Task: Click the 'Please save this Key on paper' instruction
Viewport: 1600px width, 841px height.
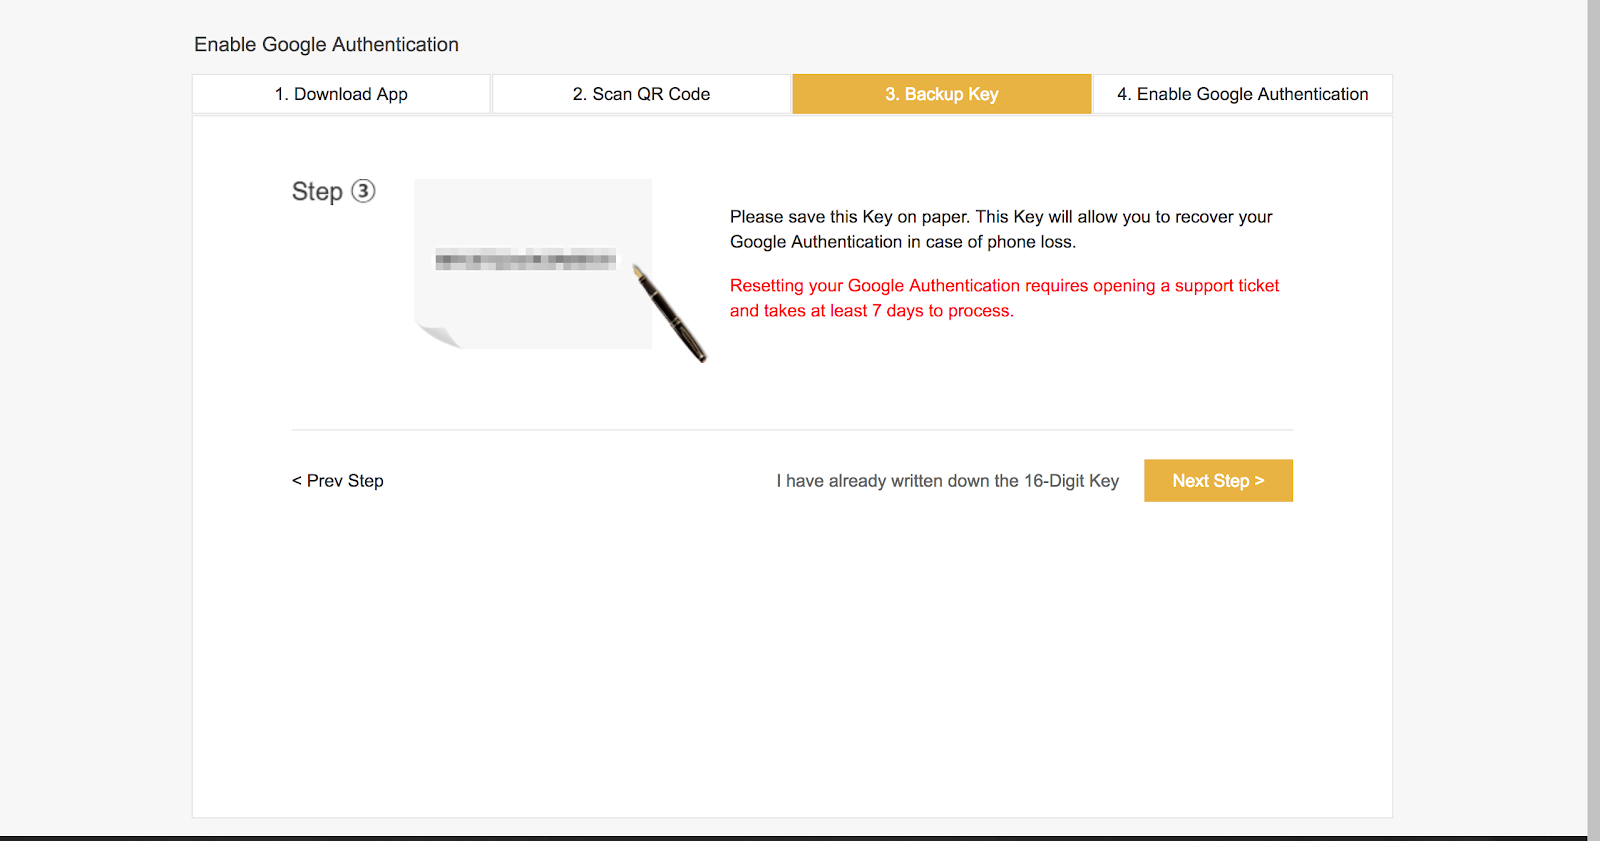Action: [x=1001, y=229]
